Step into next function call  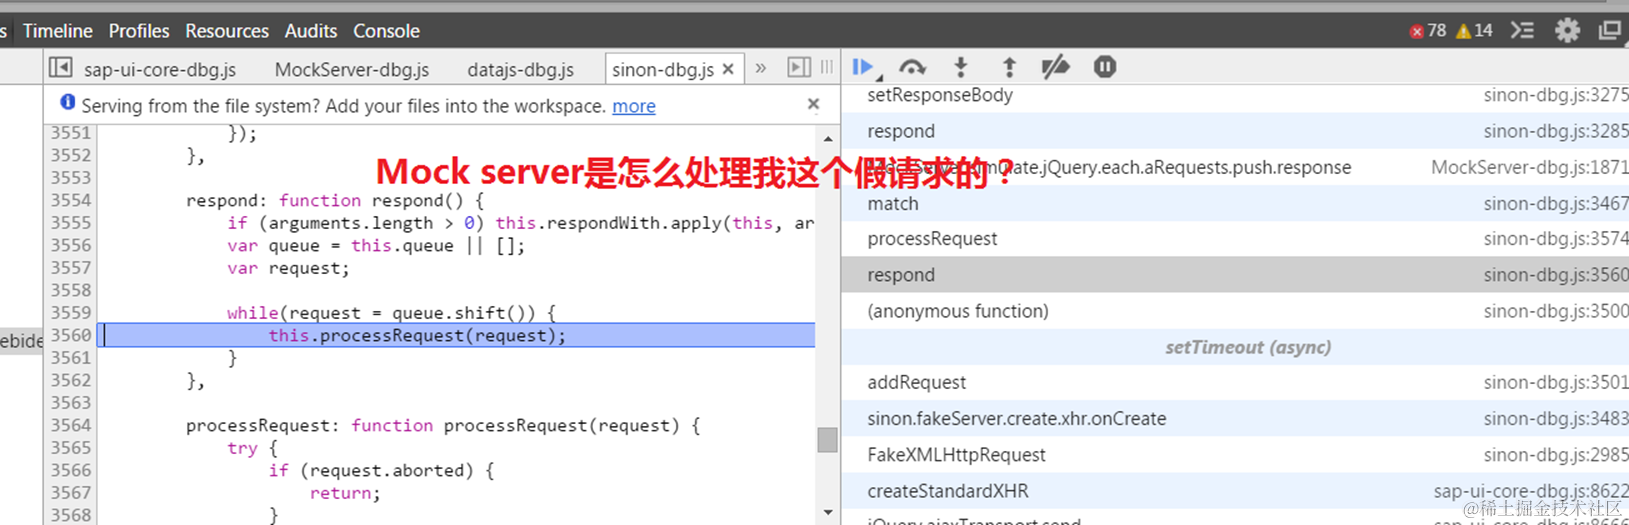(961, 67)
